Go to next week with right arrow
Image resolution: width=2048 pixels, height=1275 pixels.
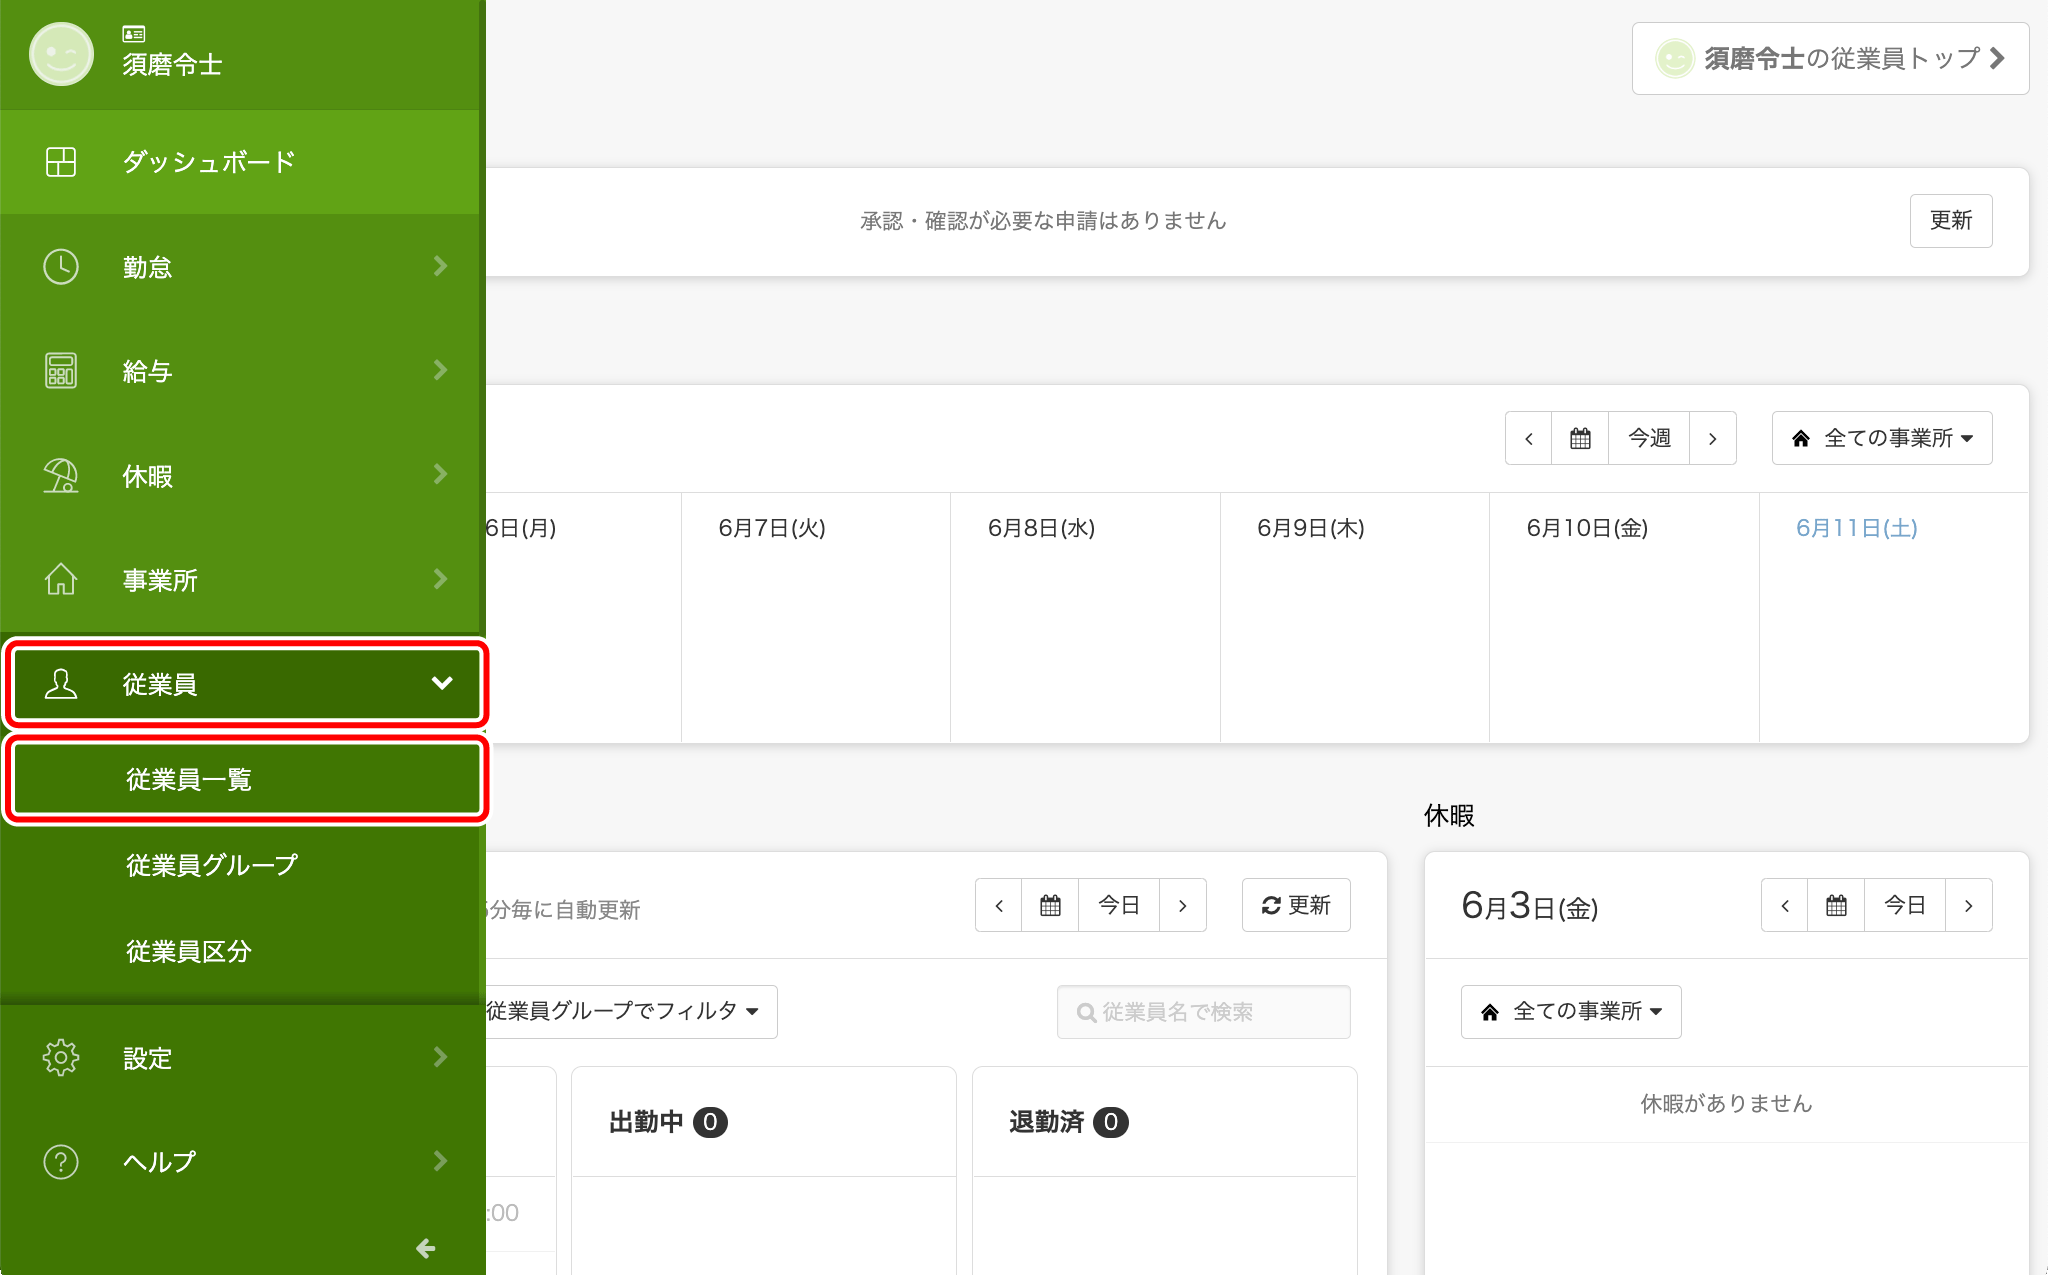pyautogui.click(x=1712, y=438)
